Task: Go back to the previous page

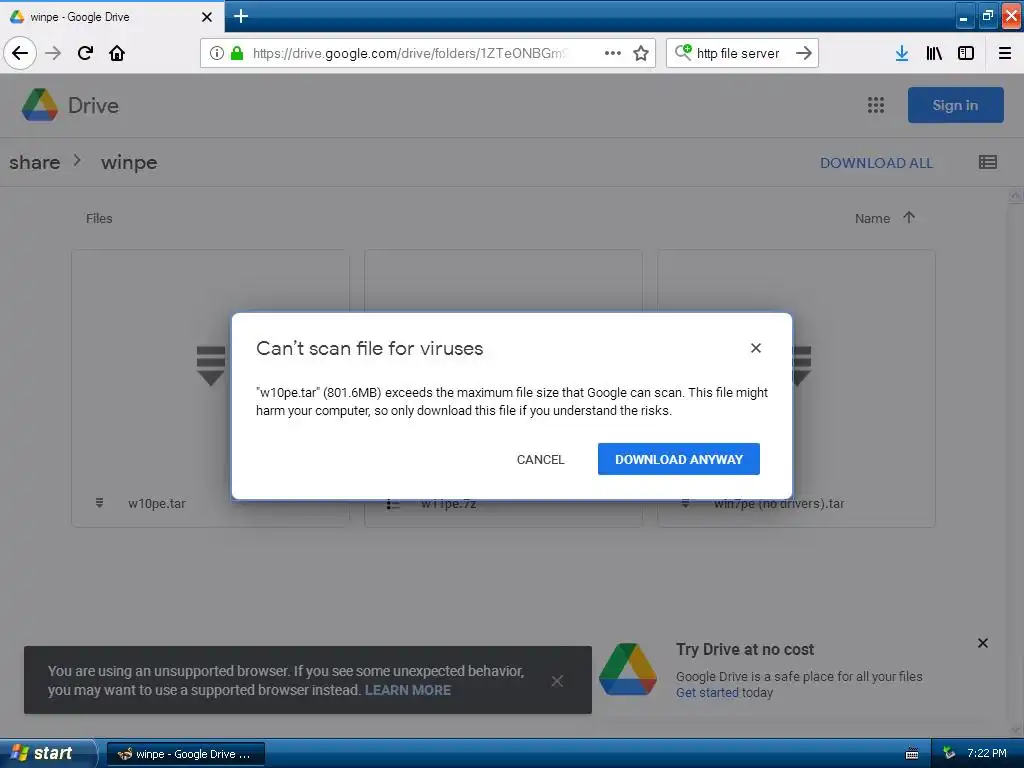Action: tap(20, 53)
